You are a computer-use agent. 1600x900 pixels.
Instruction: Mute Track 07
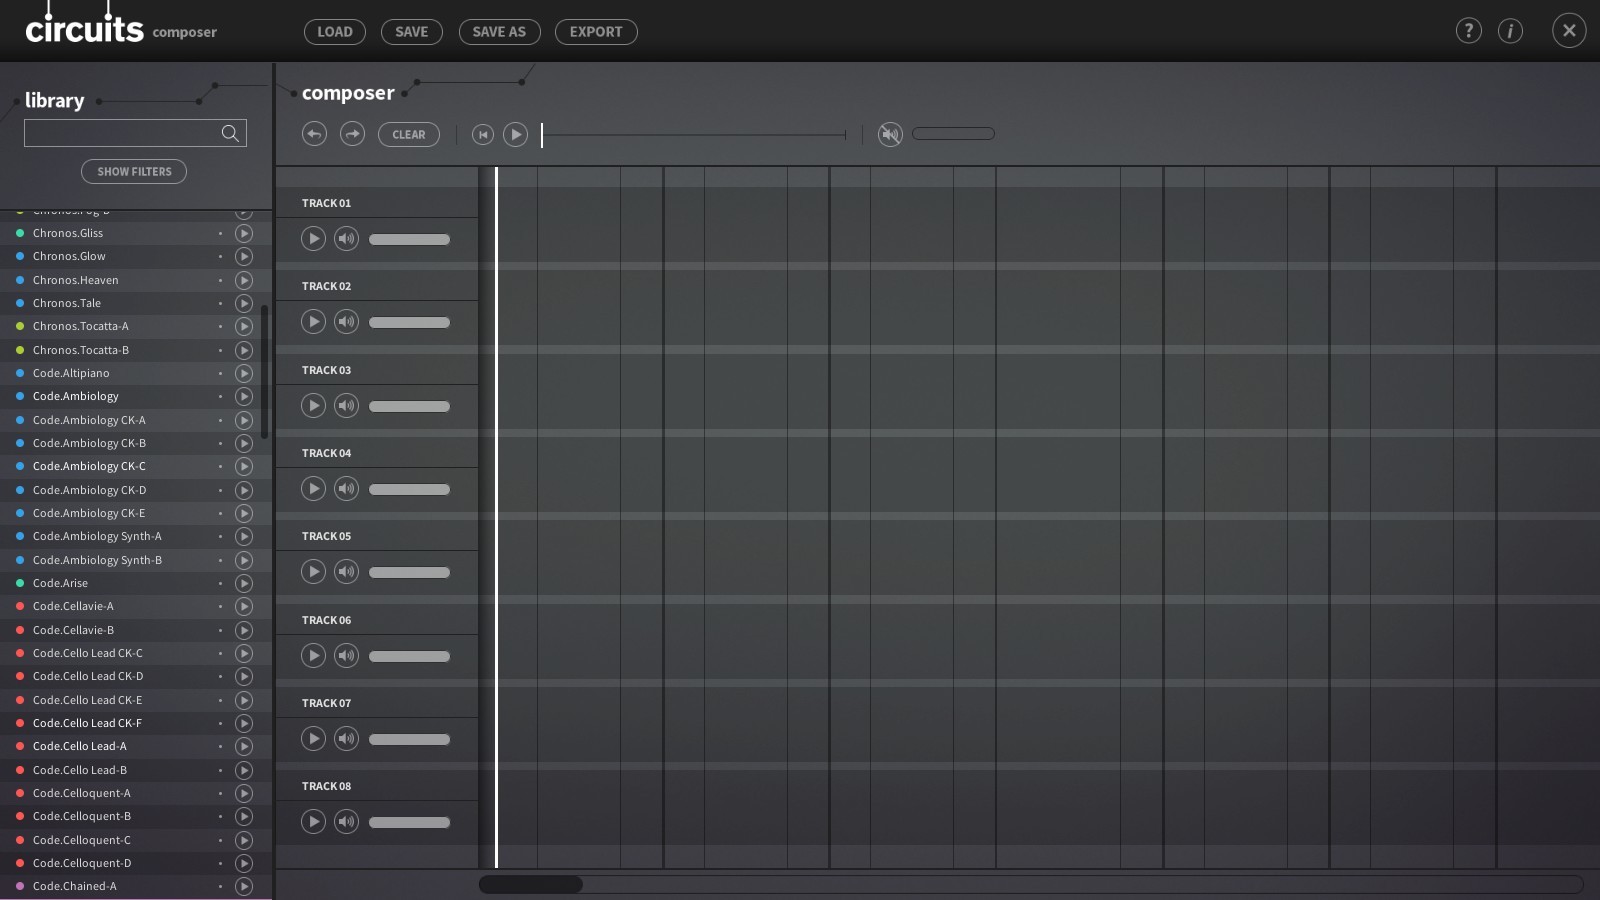coord(346,739)
